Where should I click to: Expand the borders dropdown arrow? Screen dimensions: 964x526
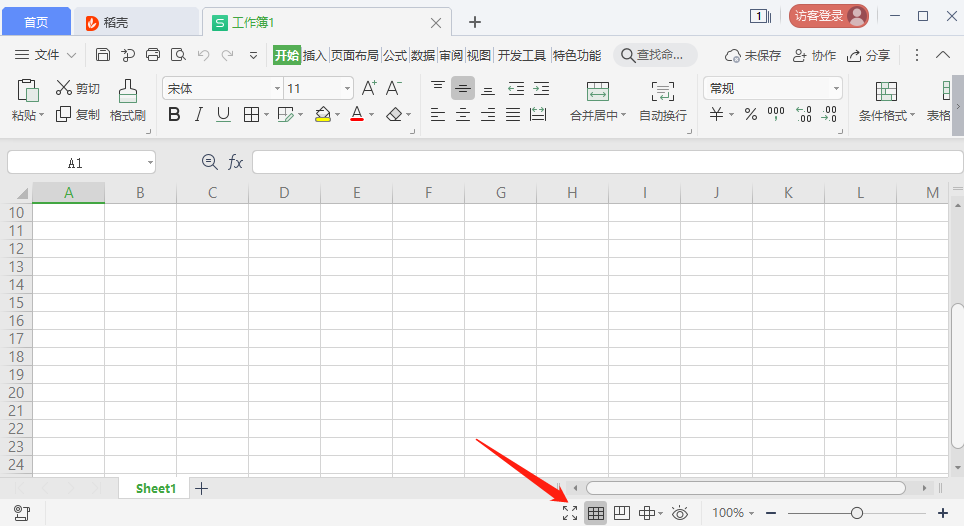(266, 115)
